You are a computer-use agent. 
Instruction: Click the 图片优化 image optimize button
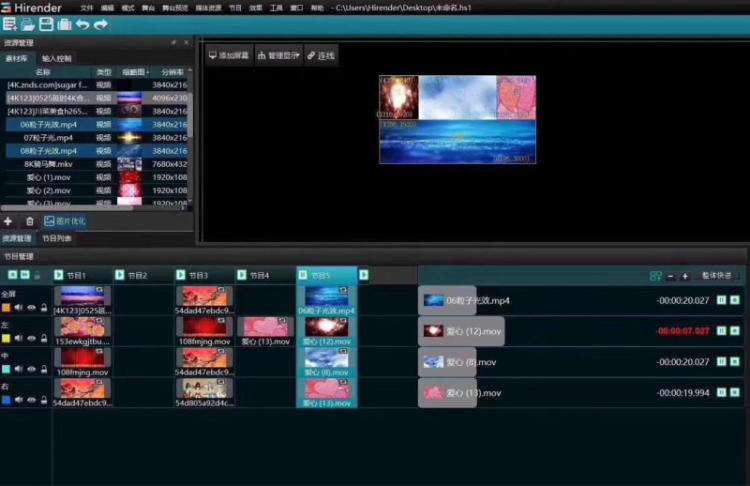click(x=65, y=221)
